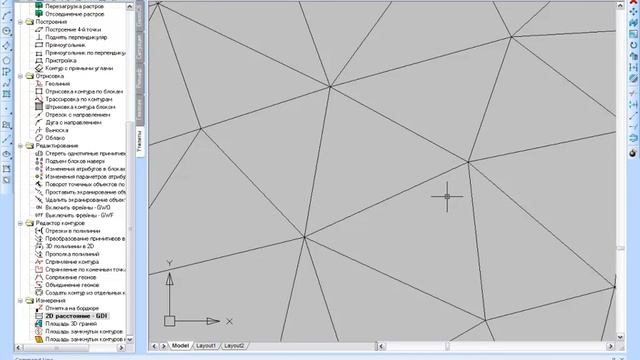Screen dimensions: 640x360
Task: Collapse the Редактирование folder node
Action: 20,146
